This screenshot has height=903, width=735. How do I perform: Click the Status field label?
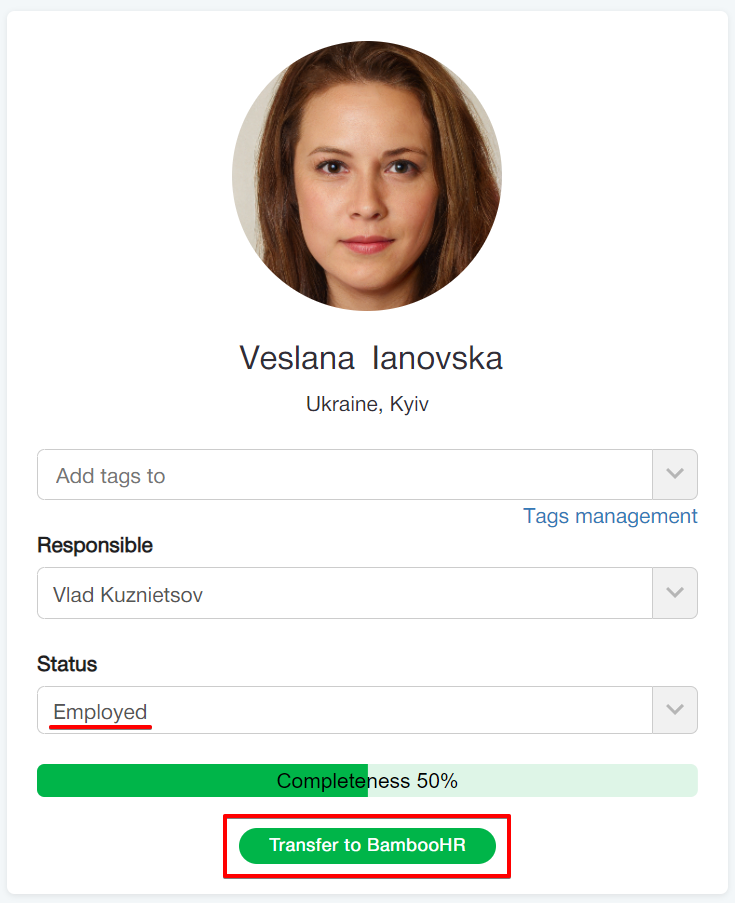(x=67, y=664)
